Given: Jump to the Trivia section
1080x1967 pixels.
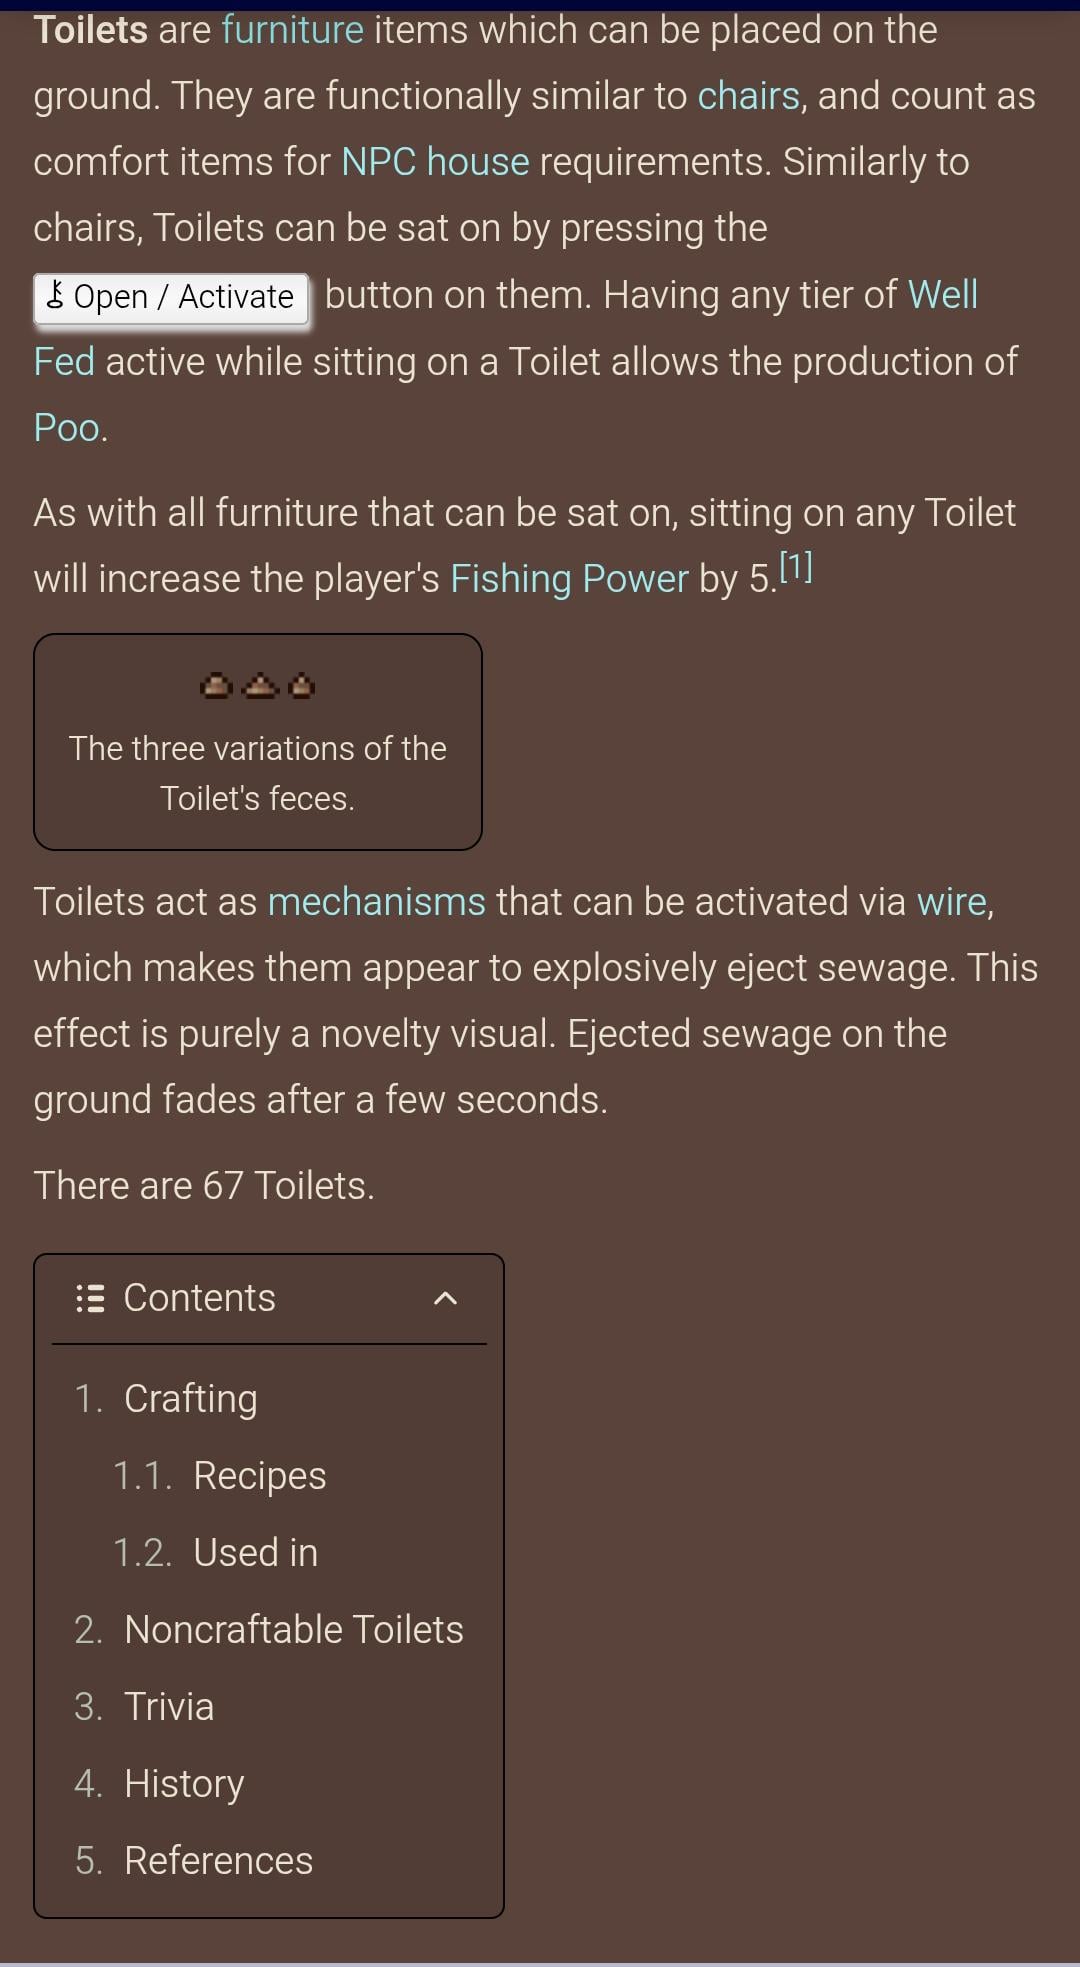Looking at the screenshot, I should click(168, 1707).
